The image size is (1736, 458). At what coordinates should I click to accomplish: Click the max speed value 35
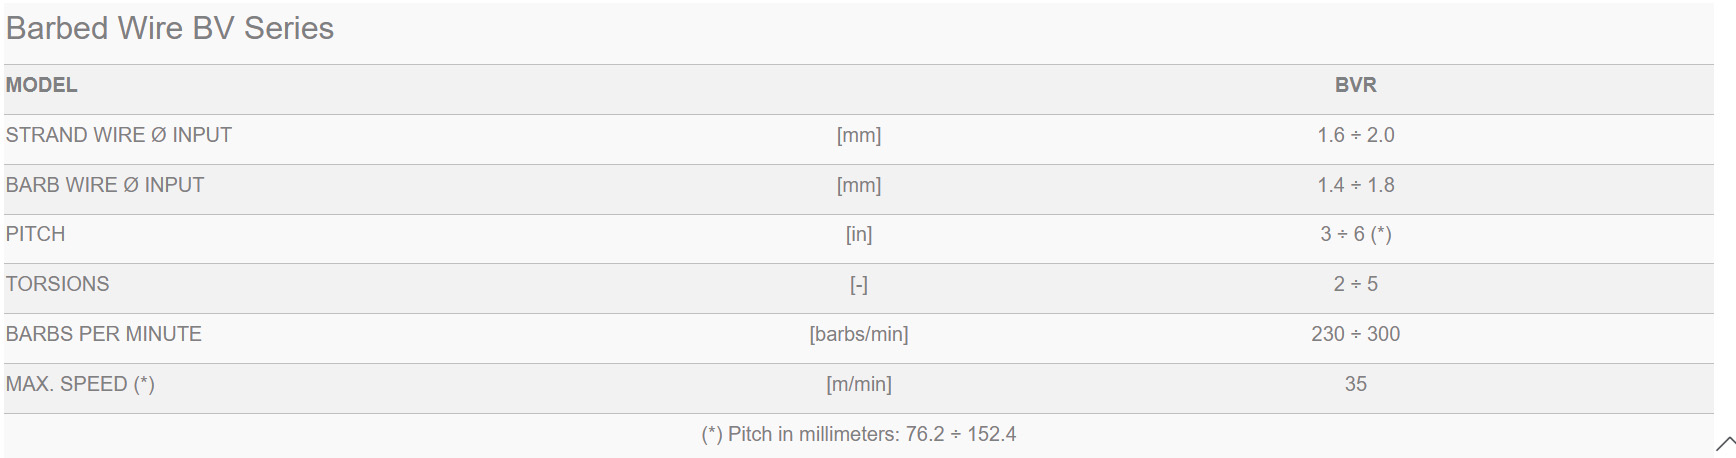(1355, 384)
